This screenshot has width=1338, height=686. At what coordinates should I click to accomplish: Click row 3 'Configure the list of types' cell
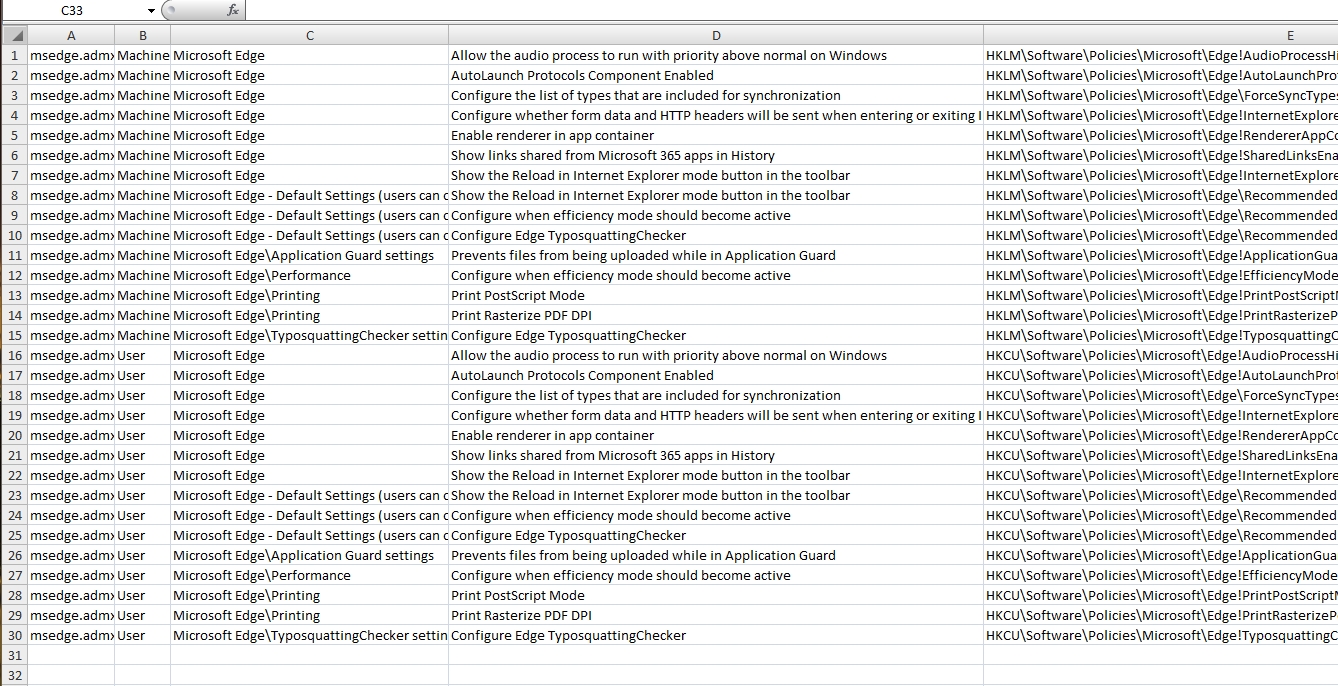click(x=716, y=95)
